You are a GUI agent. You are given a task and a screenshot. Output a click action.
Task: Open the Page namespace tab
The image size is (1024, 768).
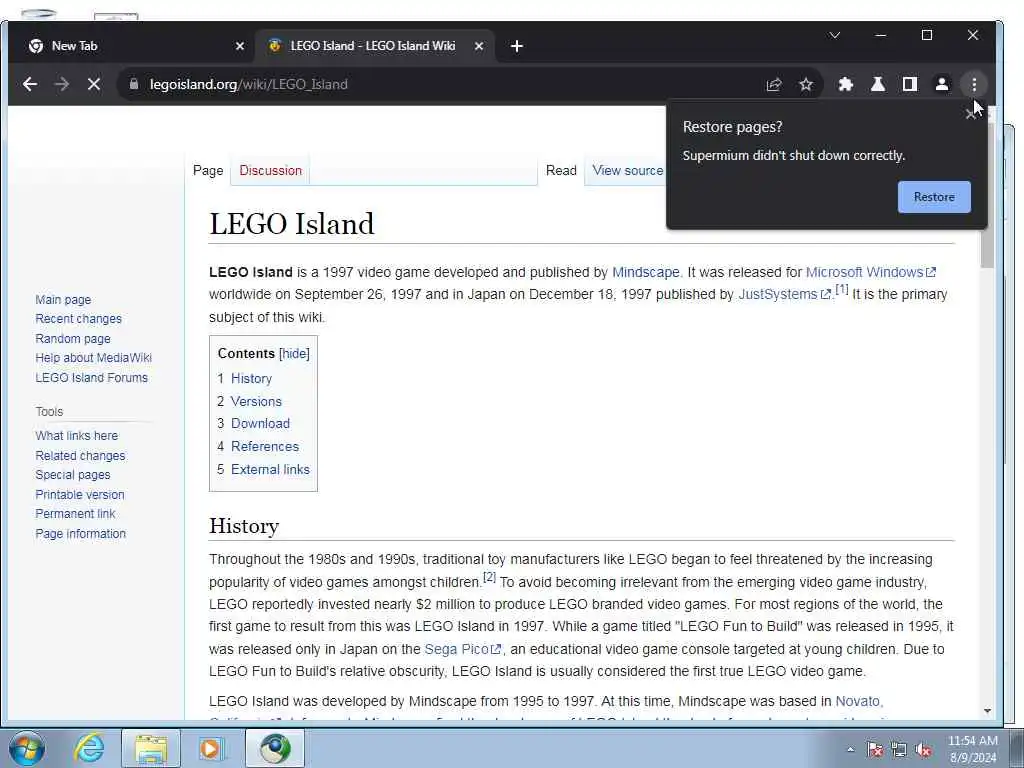[x=208, y=170]
